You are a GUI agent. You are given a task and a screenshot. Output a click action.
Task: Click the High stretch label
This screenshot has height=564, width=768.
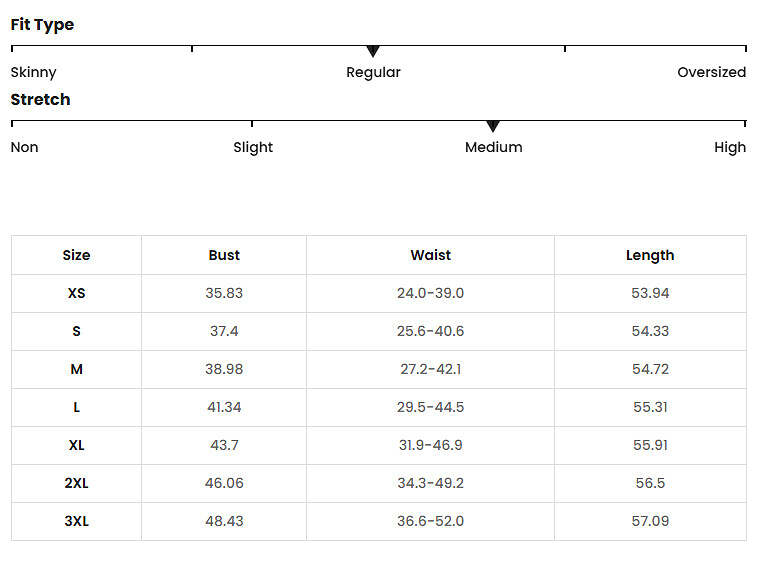coord(730,147)
